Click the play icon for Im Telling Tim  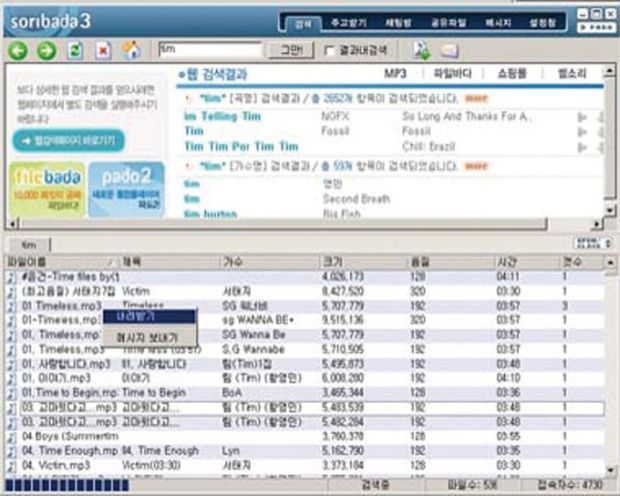point(582,117)
